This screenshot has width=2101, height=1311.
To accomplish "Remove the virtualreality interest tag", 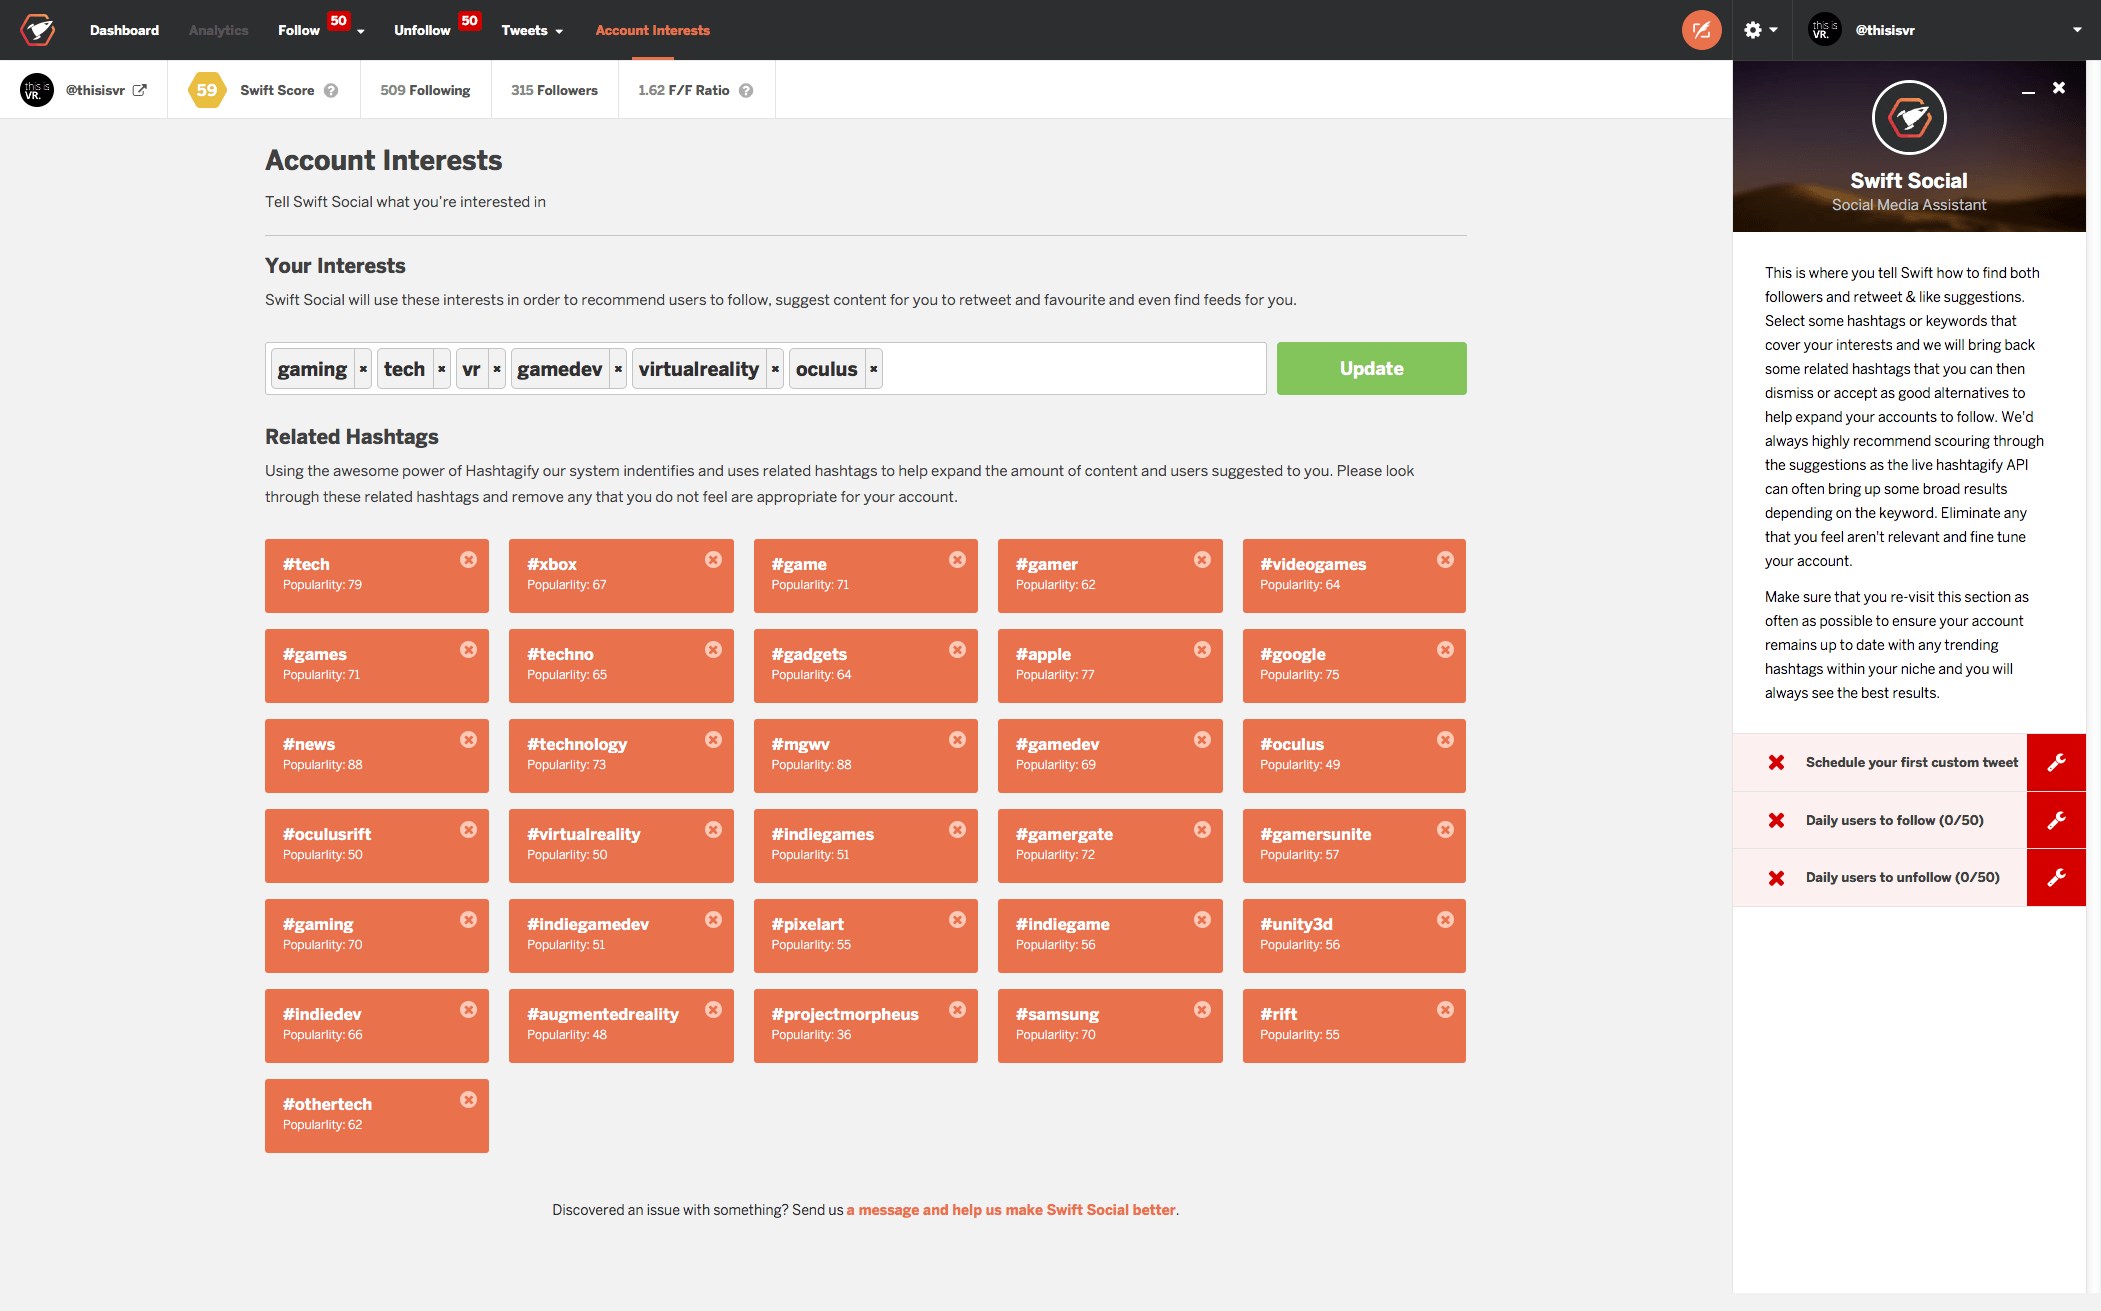I will (775, 369).
